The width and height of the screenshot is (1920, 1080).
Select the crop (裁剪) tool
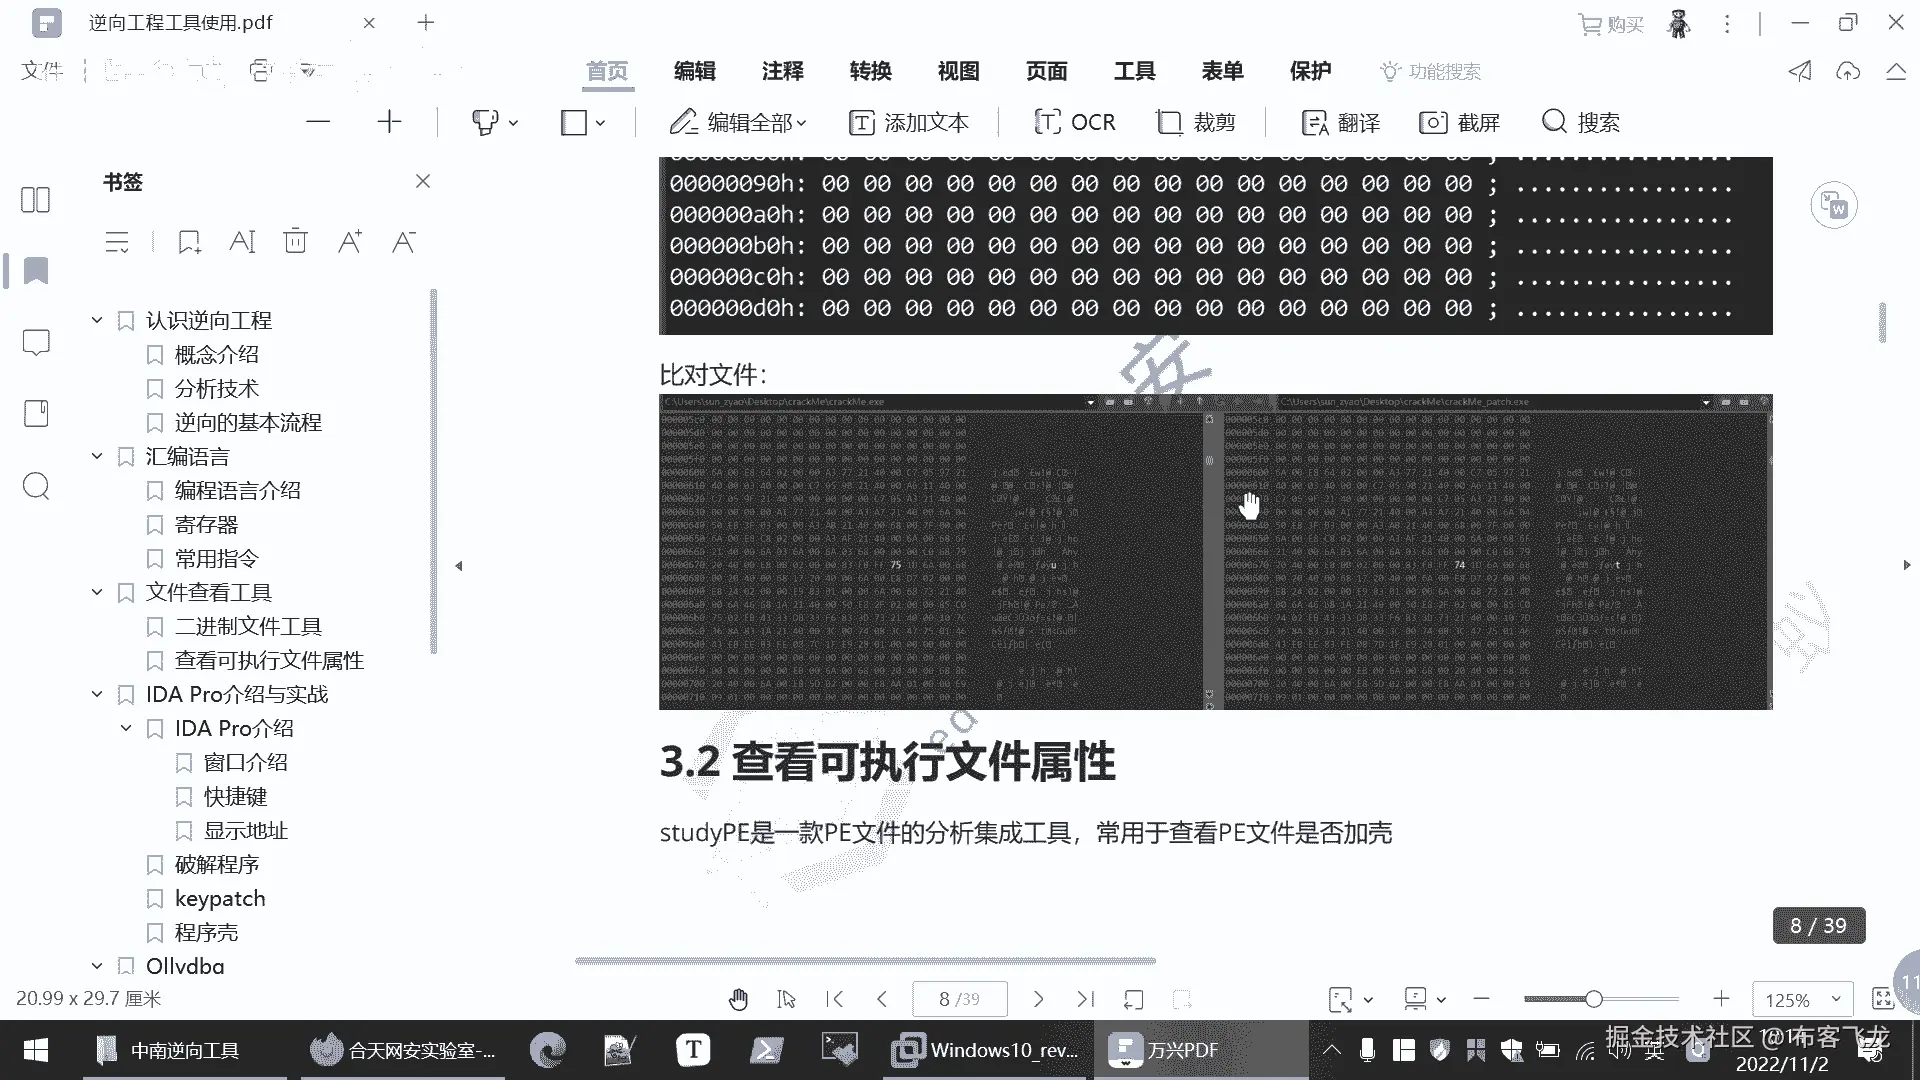[x=1196, y=122]
